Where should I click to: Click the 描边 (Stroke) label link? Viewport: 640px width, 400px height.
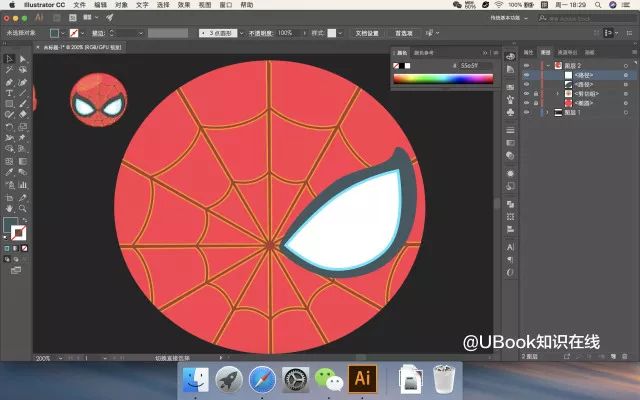(98, 33)
